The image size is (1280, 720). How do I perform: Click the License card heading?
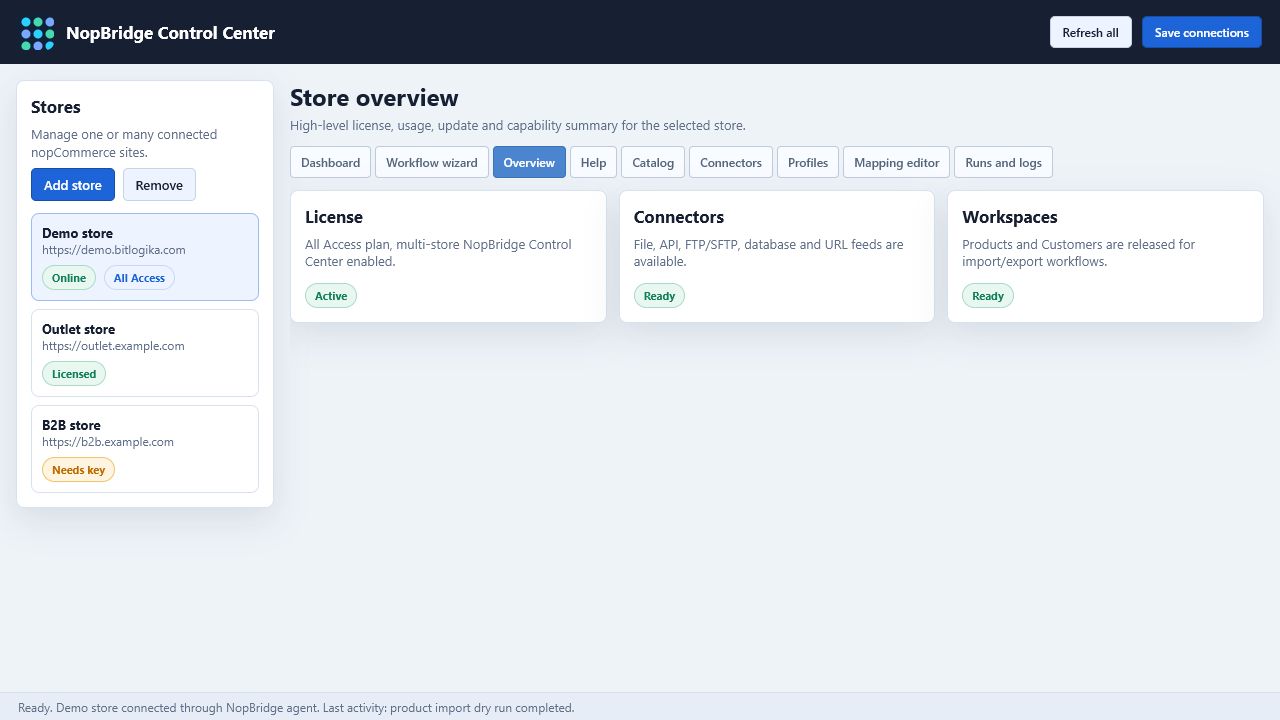pos(334,217)
